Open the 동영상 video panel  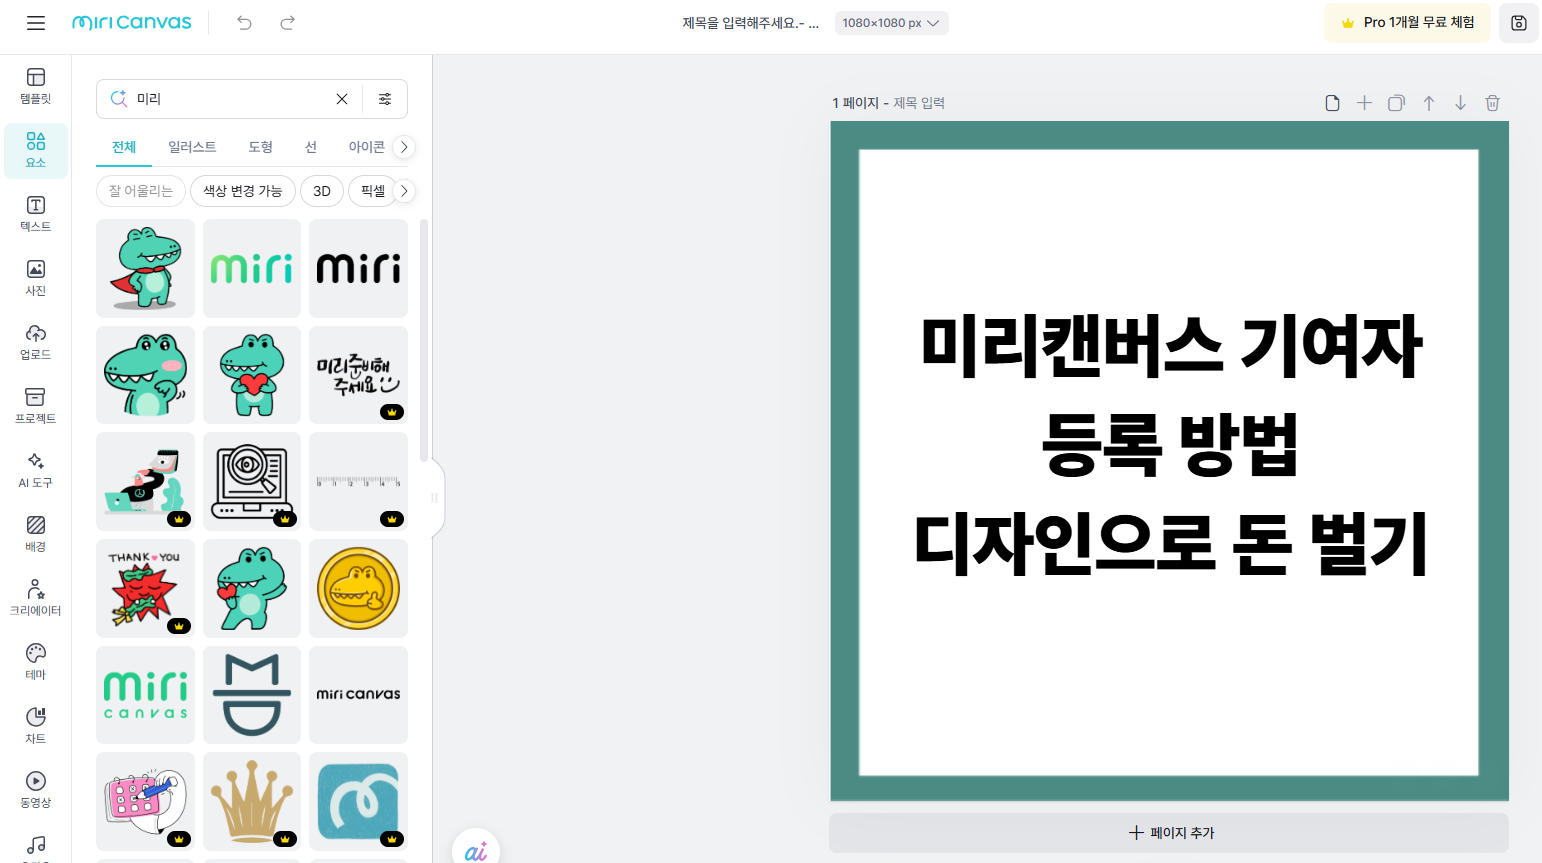pyautogui.click(x=36, y=790)
